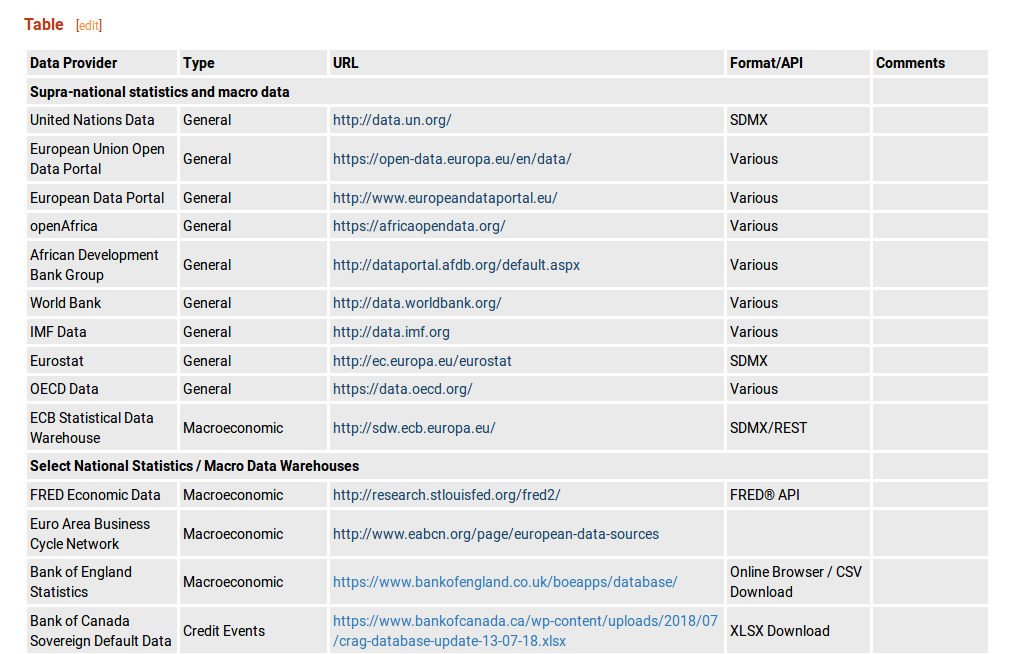Open the United Nations Data URL
Image resolution: width=1017 pixels, height=654 pixels.
pyautogui.click(x=390, y=119)
